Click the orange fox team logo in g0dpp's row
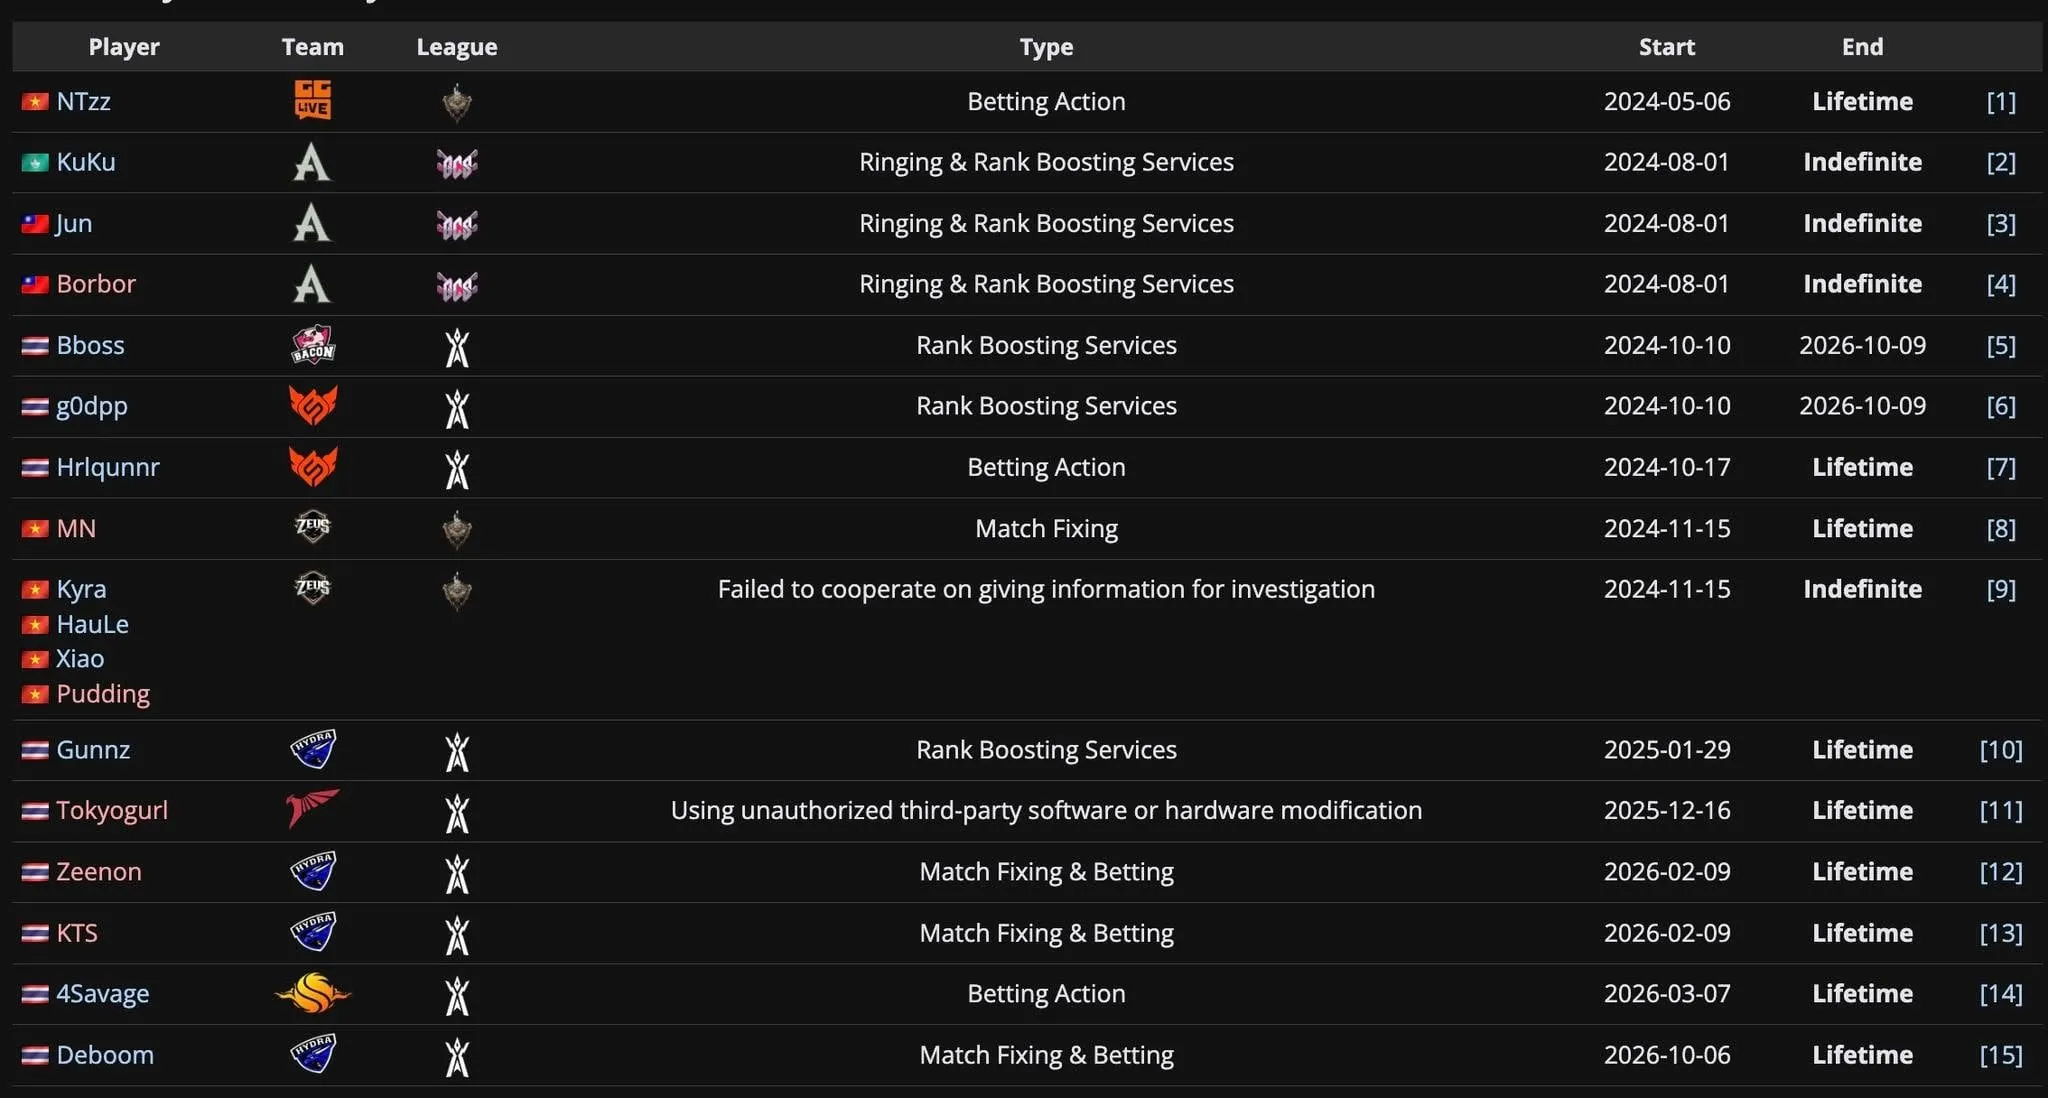Screen dimensions: 2048x1098 (x=312, y=406)
